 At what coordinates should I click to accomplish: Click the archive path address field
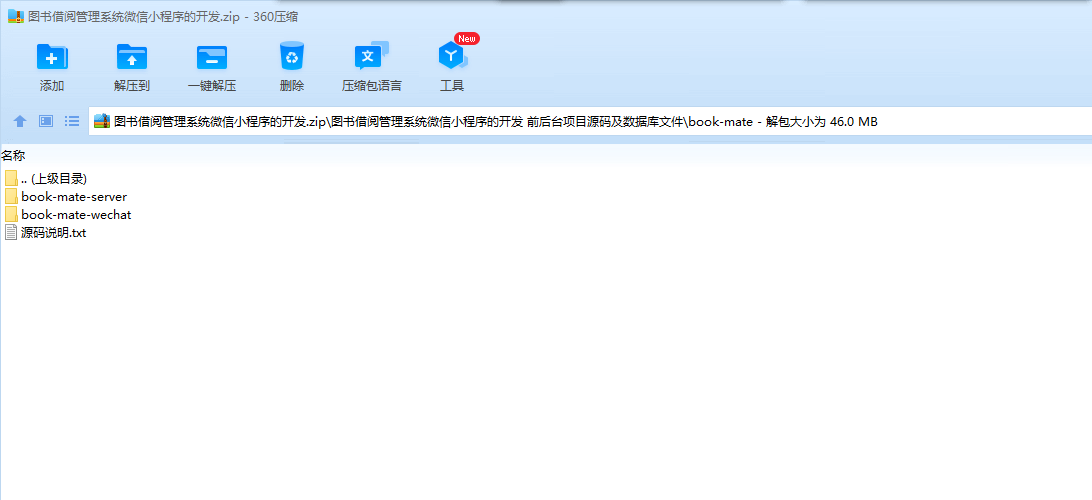click(590, 121)
